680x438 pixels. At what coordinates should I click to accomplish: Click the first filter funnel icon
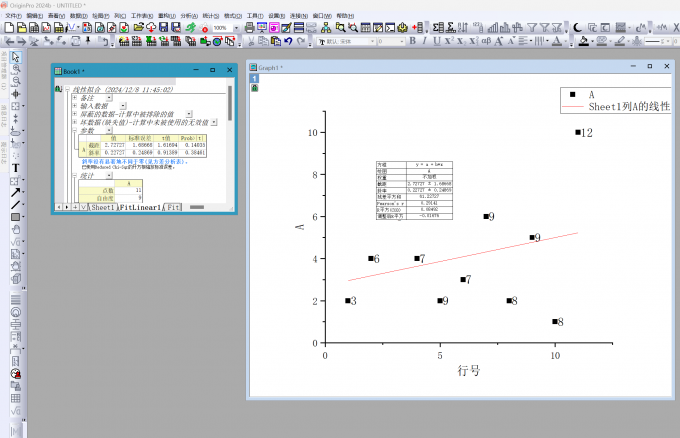pyautogui.click(x=532, y=28)
